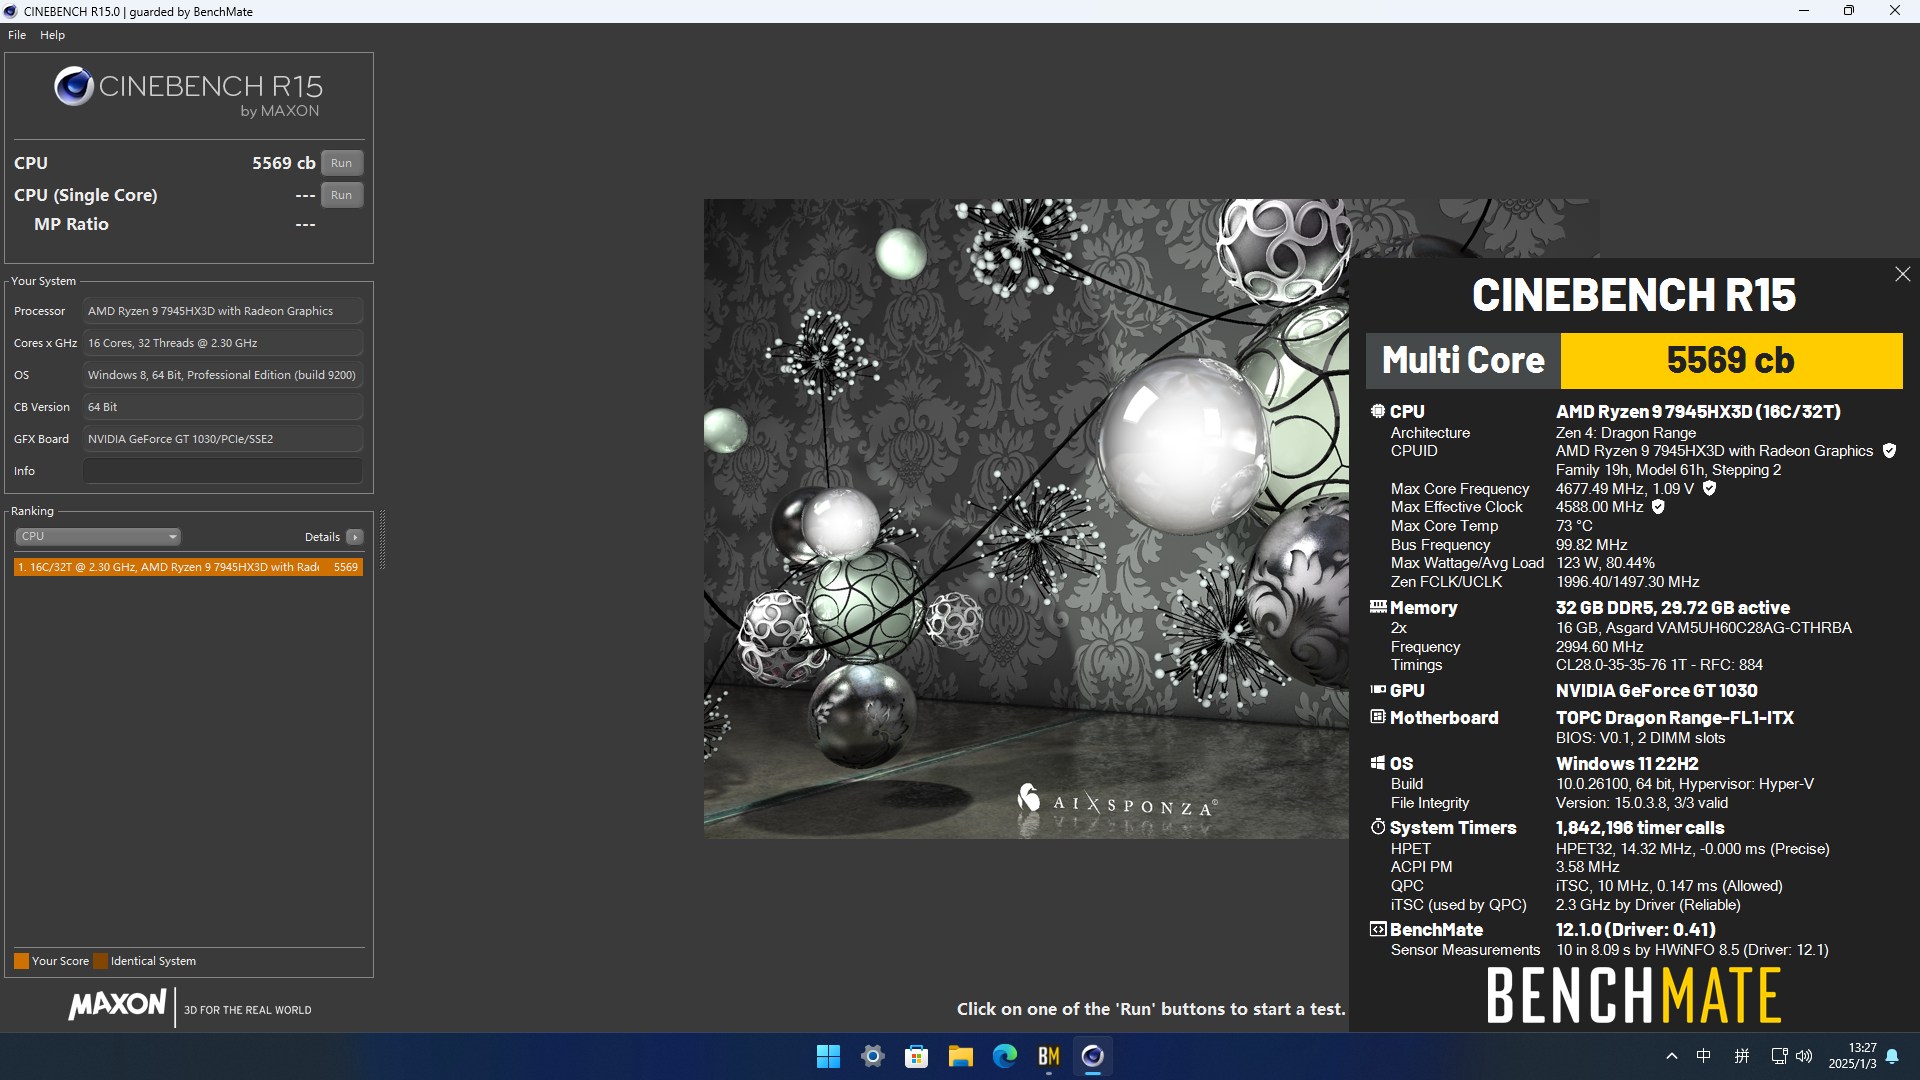Open the File menu

click(17, 35)
